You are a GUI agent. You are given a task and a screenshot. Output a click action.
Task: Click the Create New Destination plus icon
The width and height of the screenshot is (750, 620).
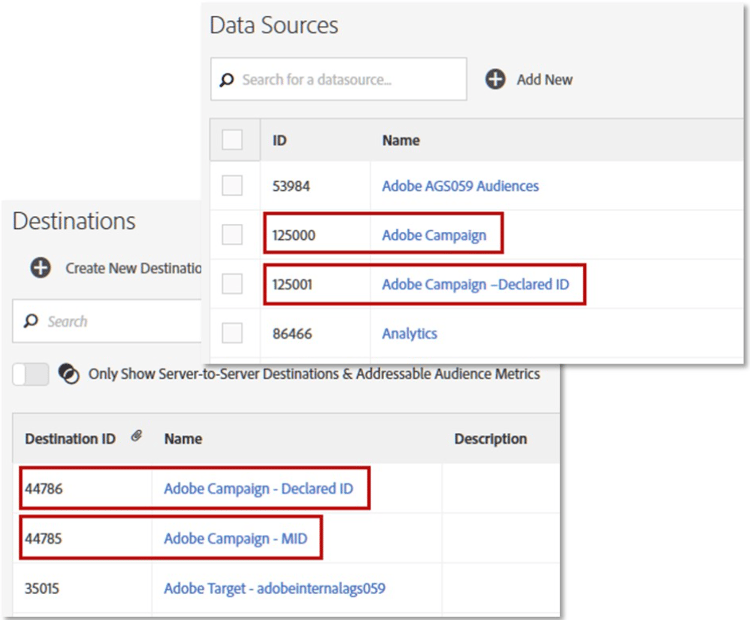point(41,268)
